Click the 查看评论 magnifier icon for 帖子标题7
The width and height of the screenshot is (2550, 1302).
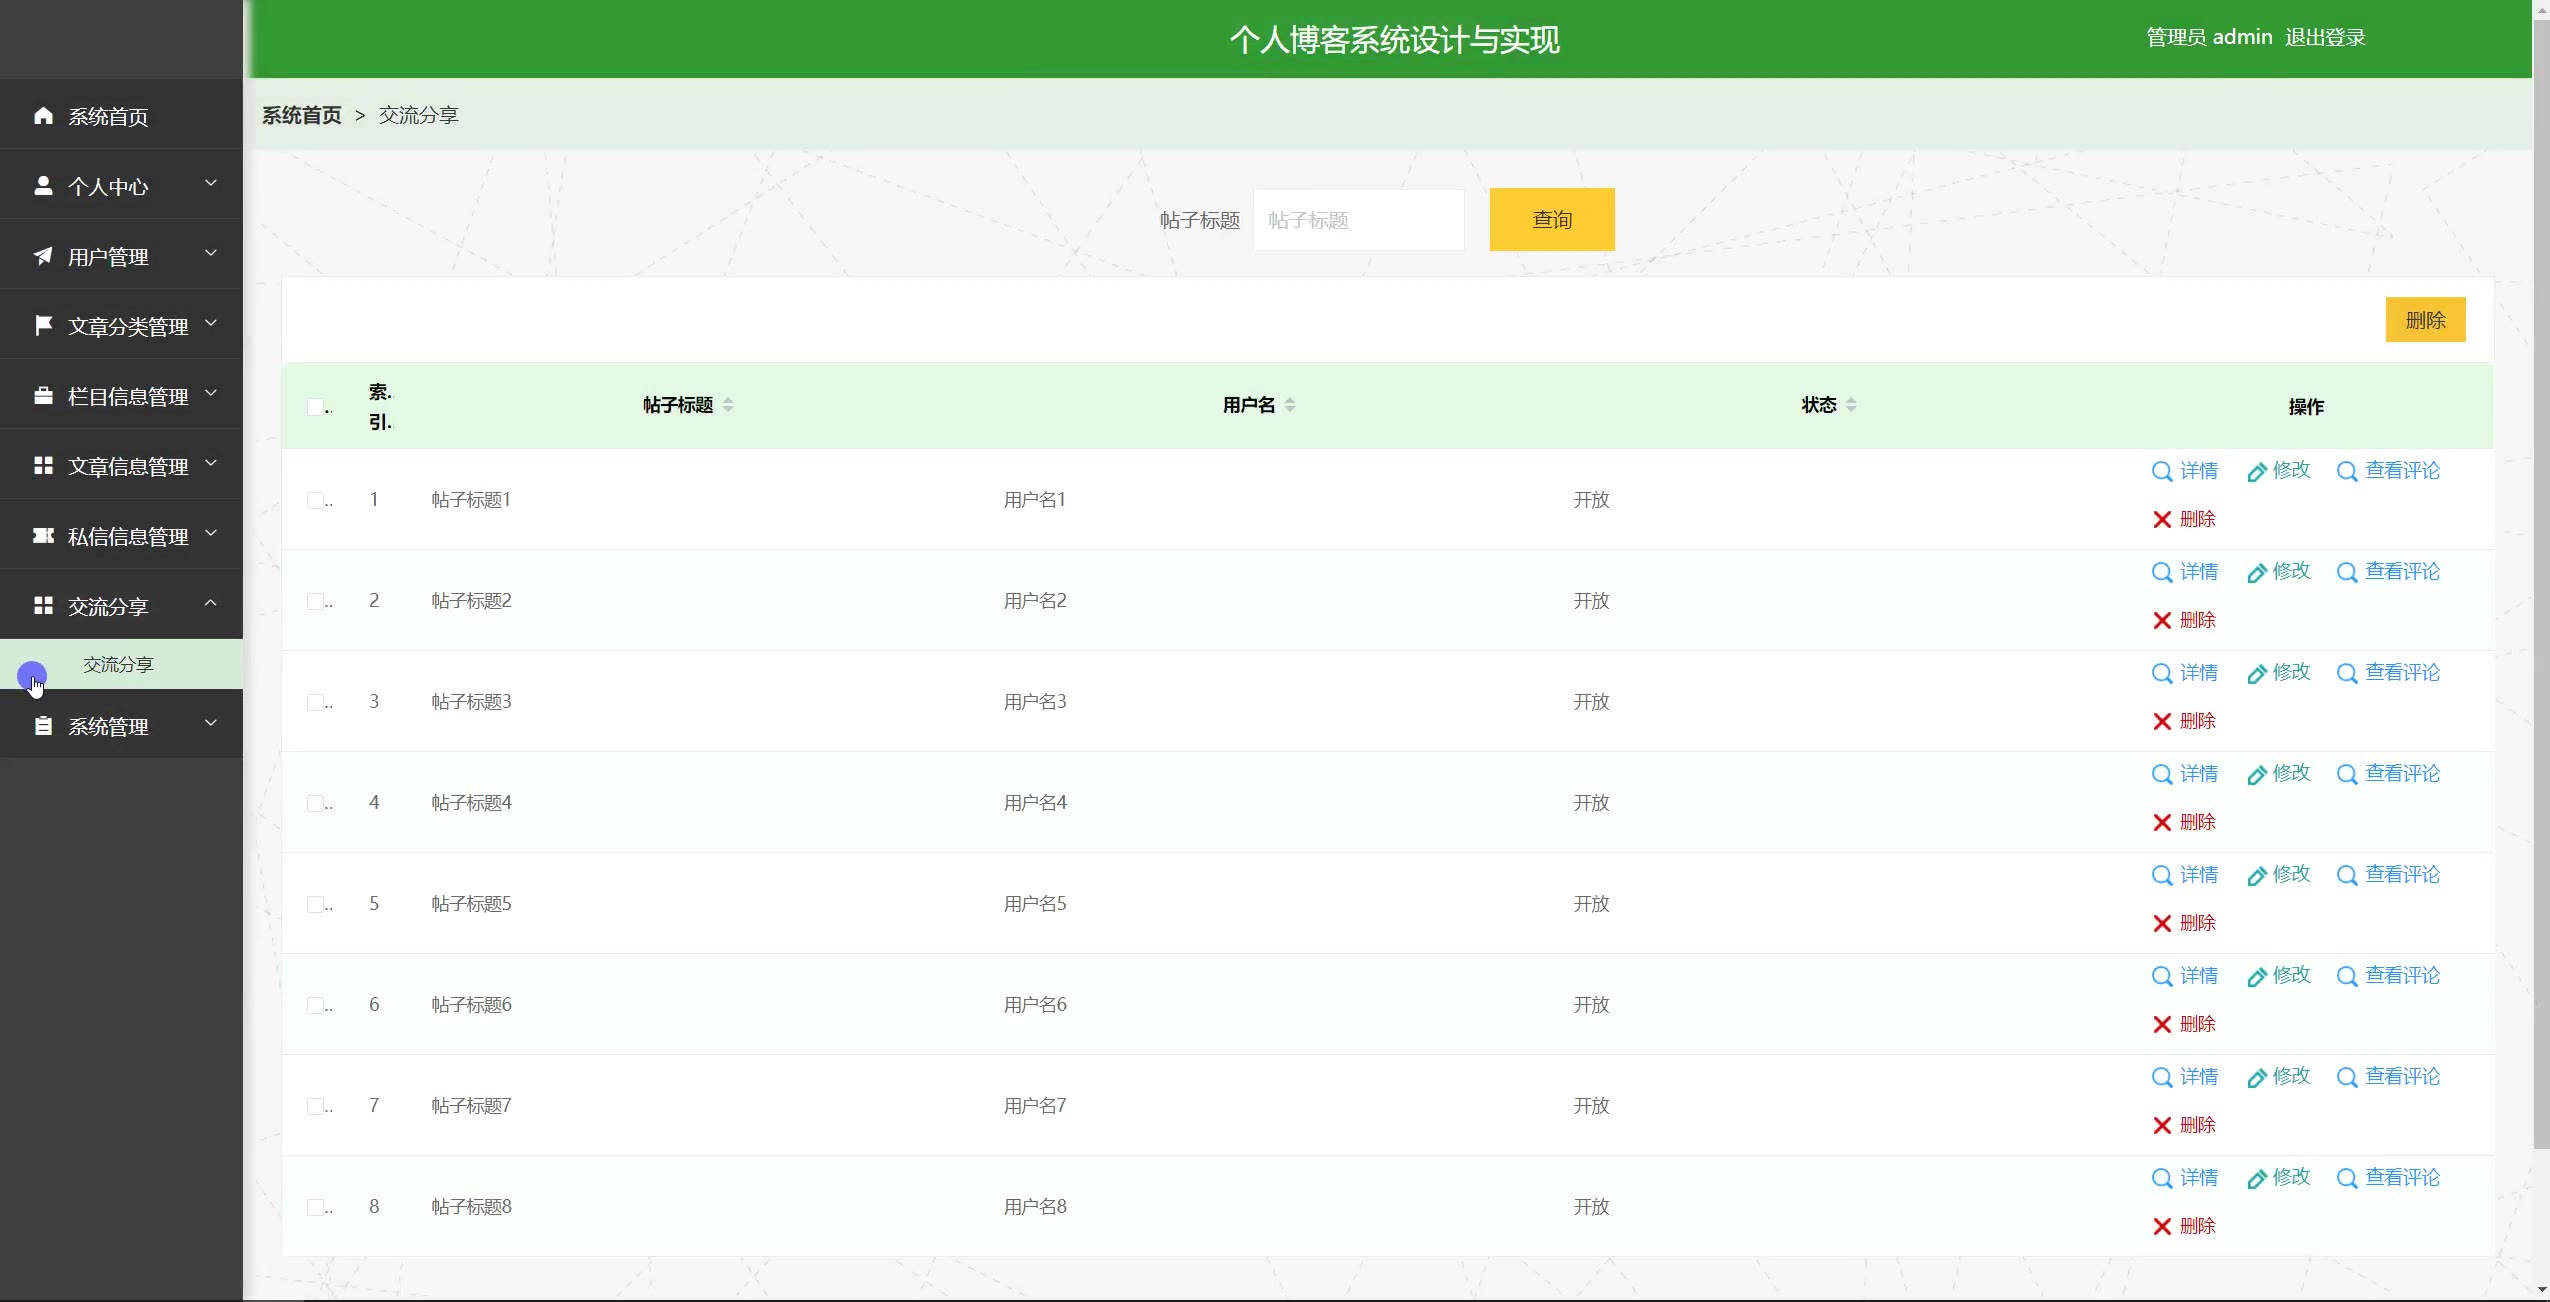click(x=2347, y=1077)
